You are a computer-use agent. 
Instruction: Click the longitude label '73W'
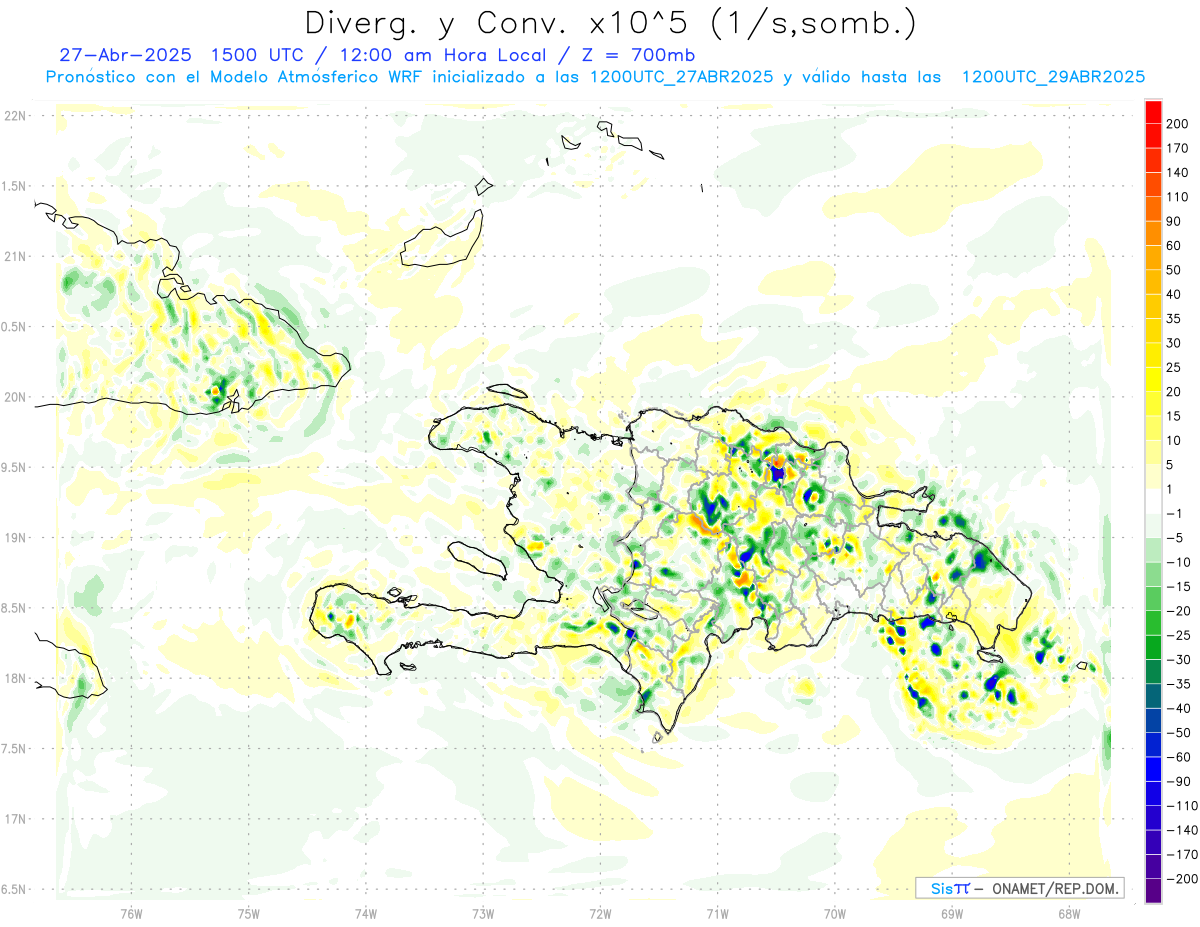click(x=483, y=913)
